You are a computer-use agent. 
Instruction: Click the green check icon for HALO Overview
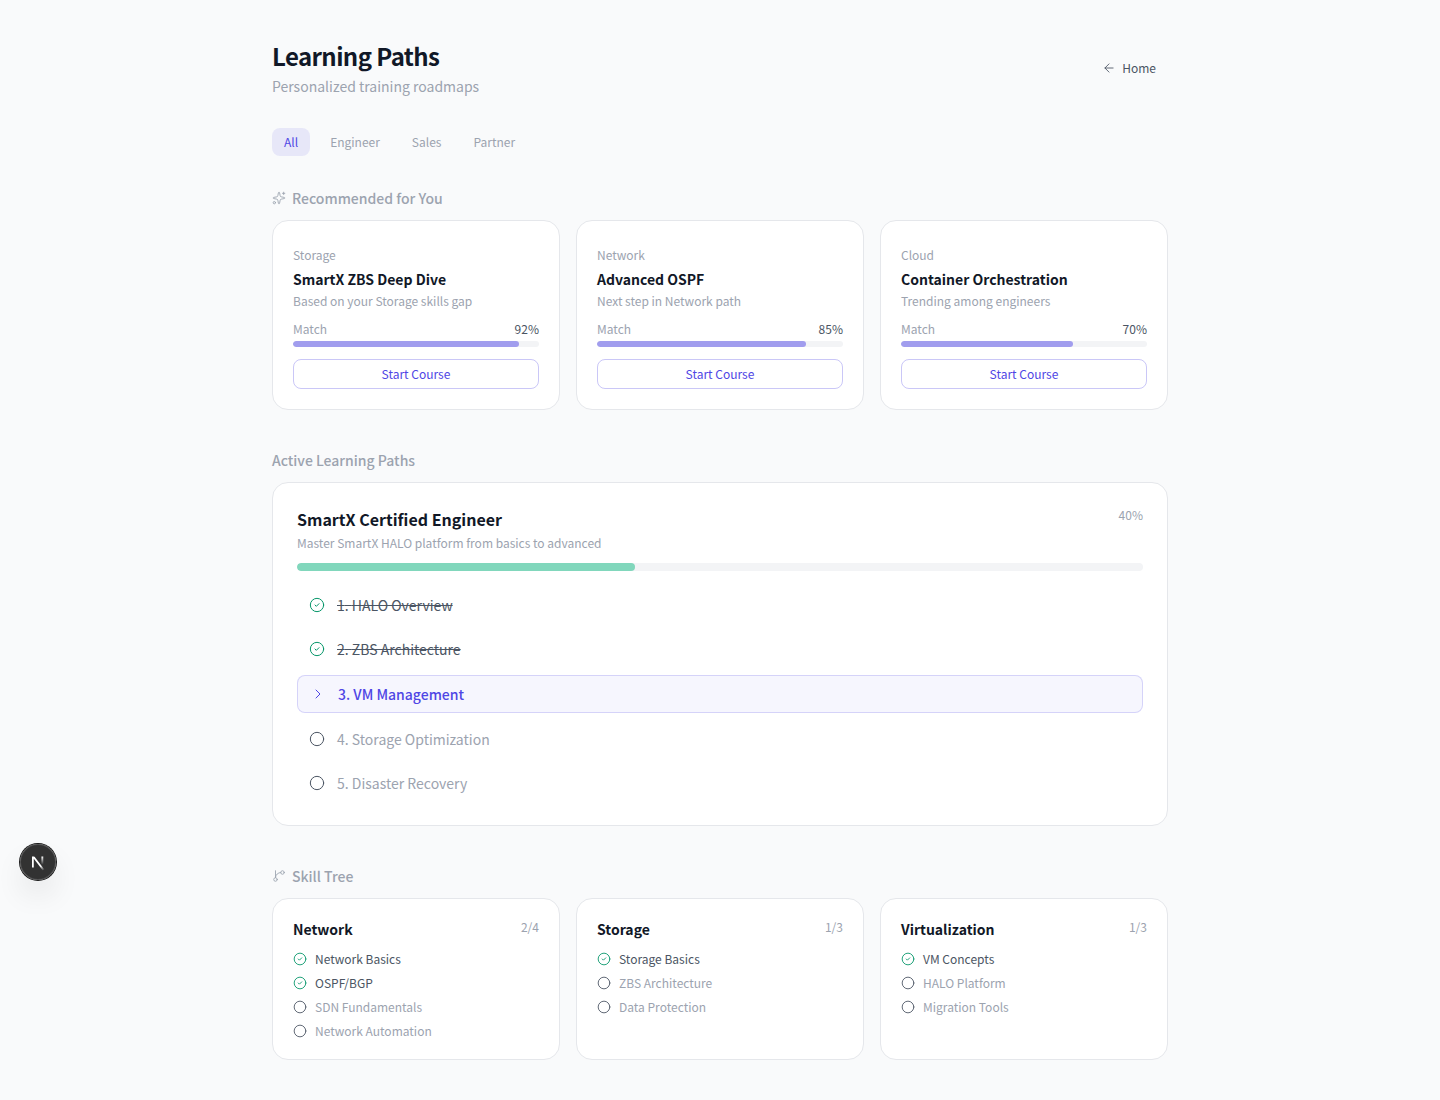coord(317,605)
